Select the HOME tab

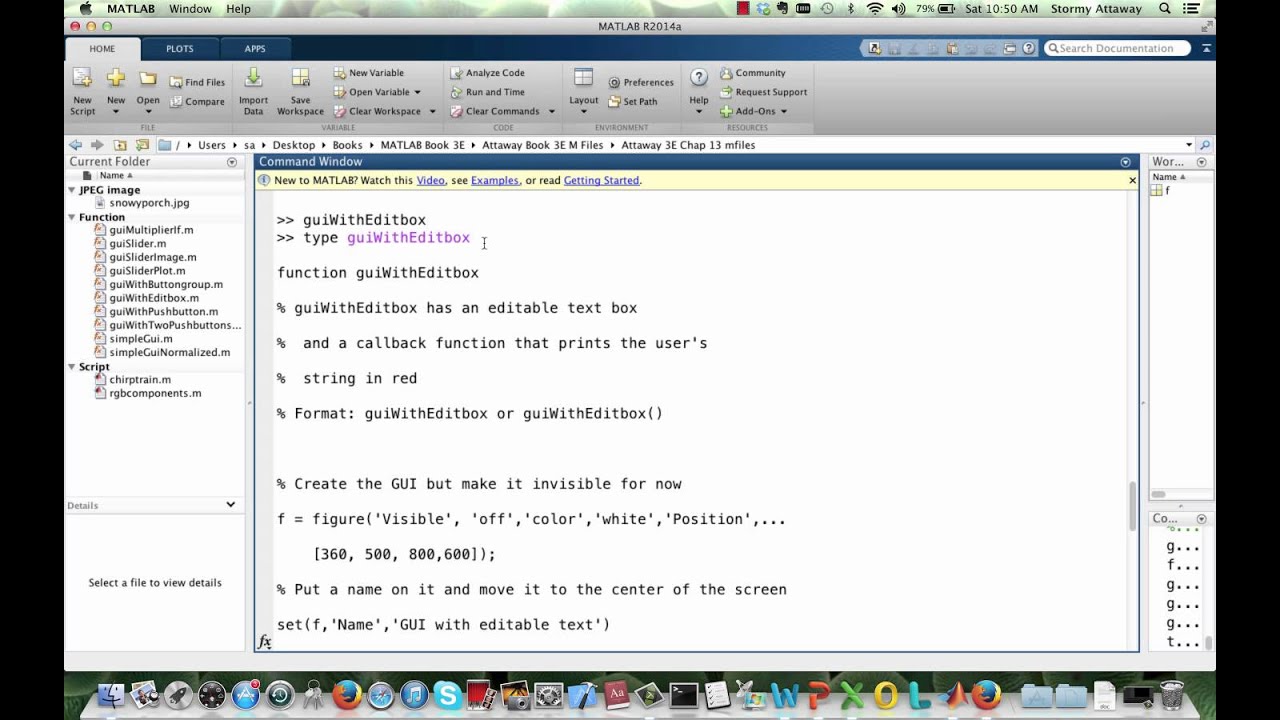pyautogui.click(x=102, y=49)
